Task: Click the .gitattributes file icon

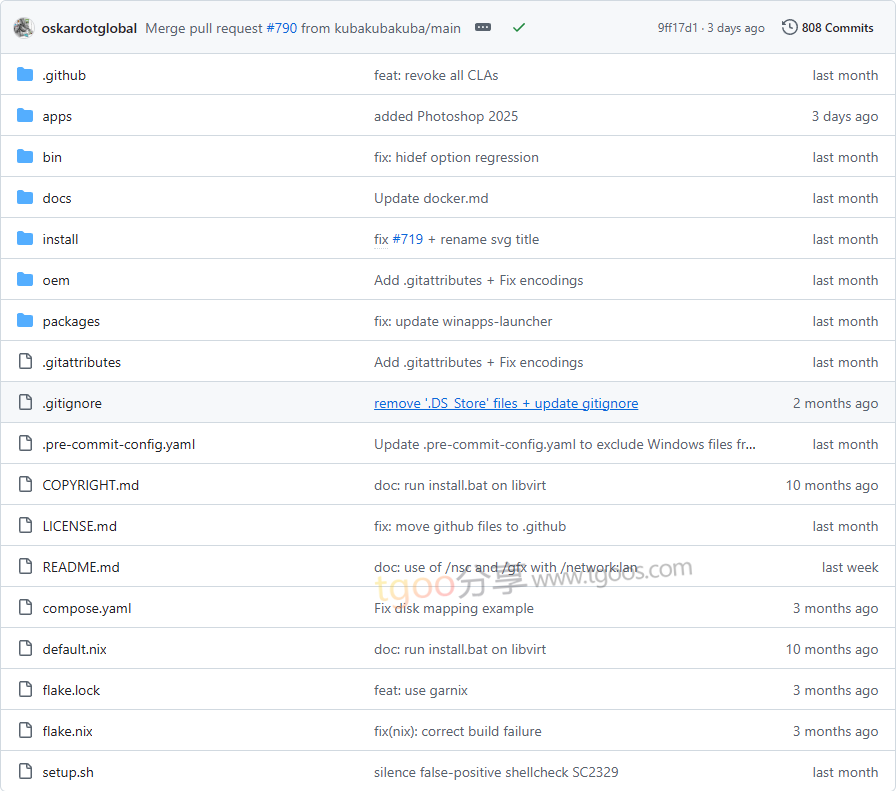Action: (25, 362)
